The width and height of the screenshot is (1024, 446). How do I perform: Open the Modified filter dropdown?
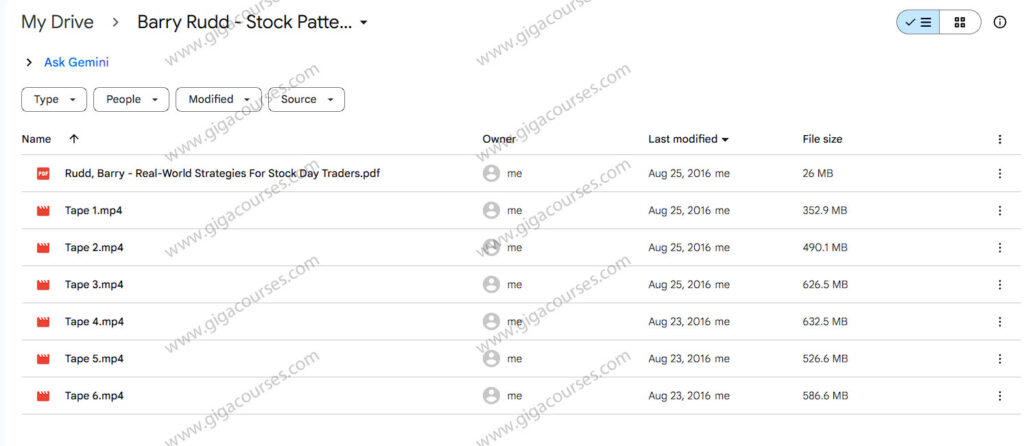pyautogui.click(x=218, y=99)
